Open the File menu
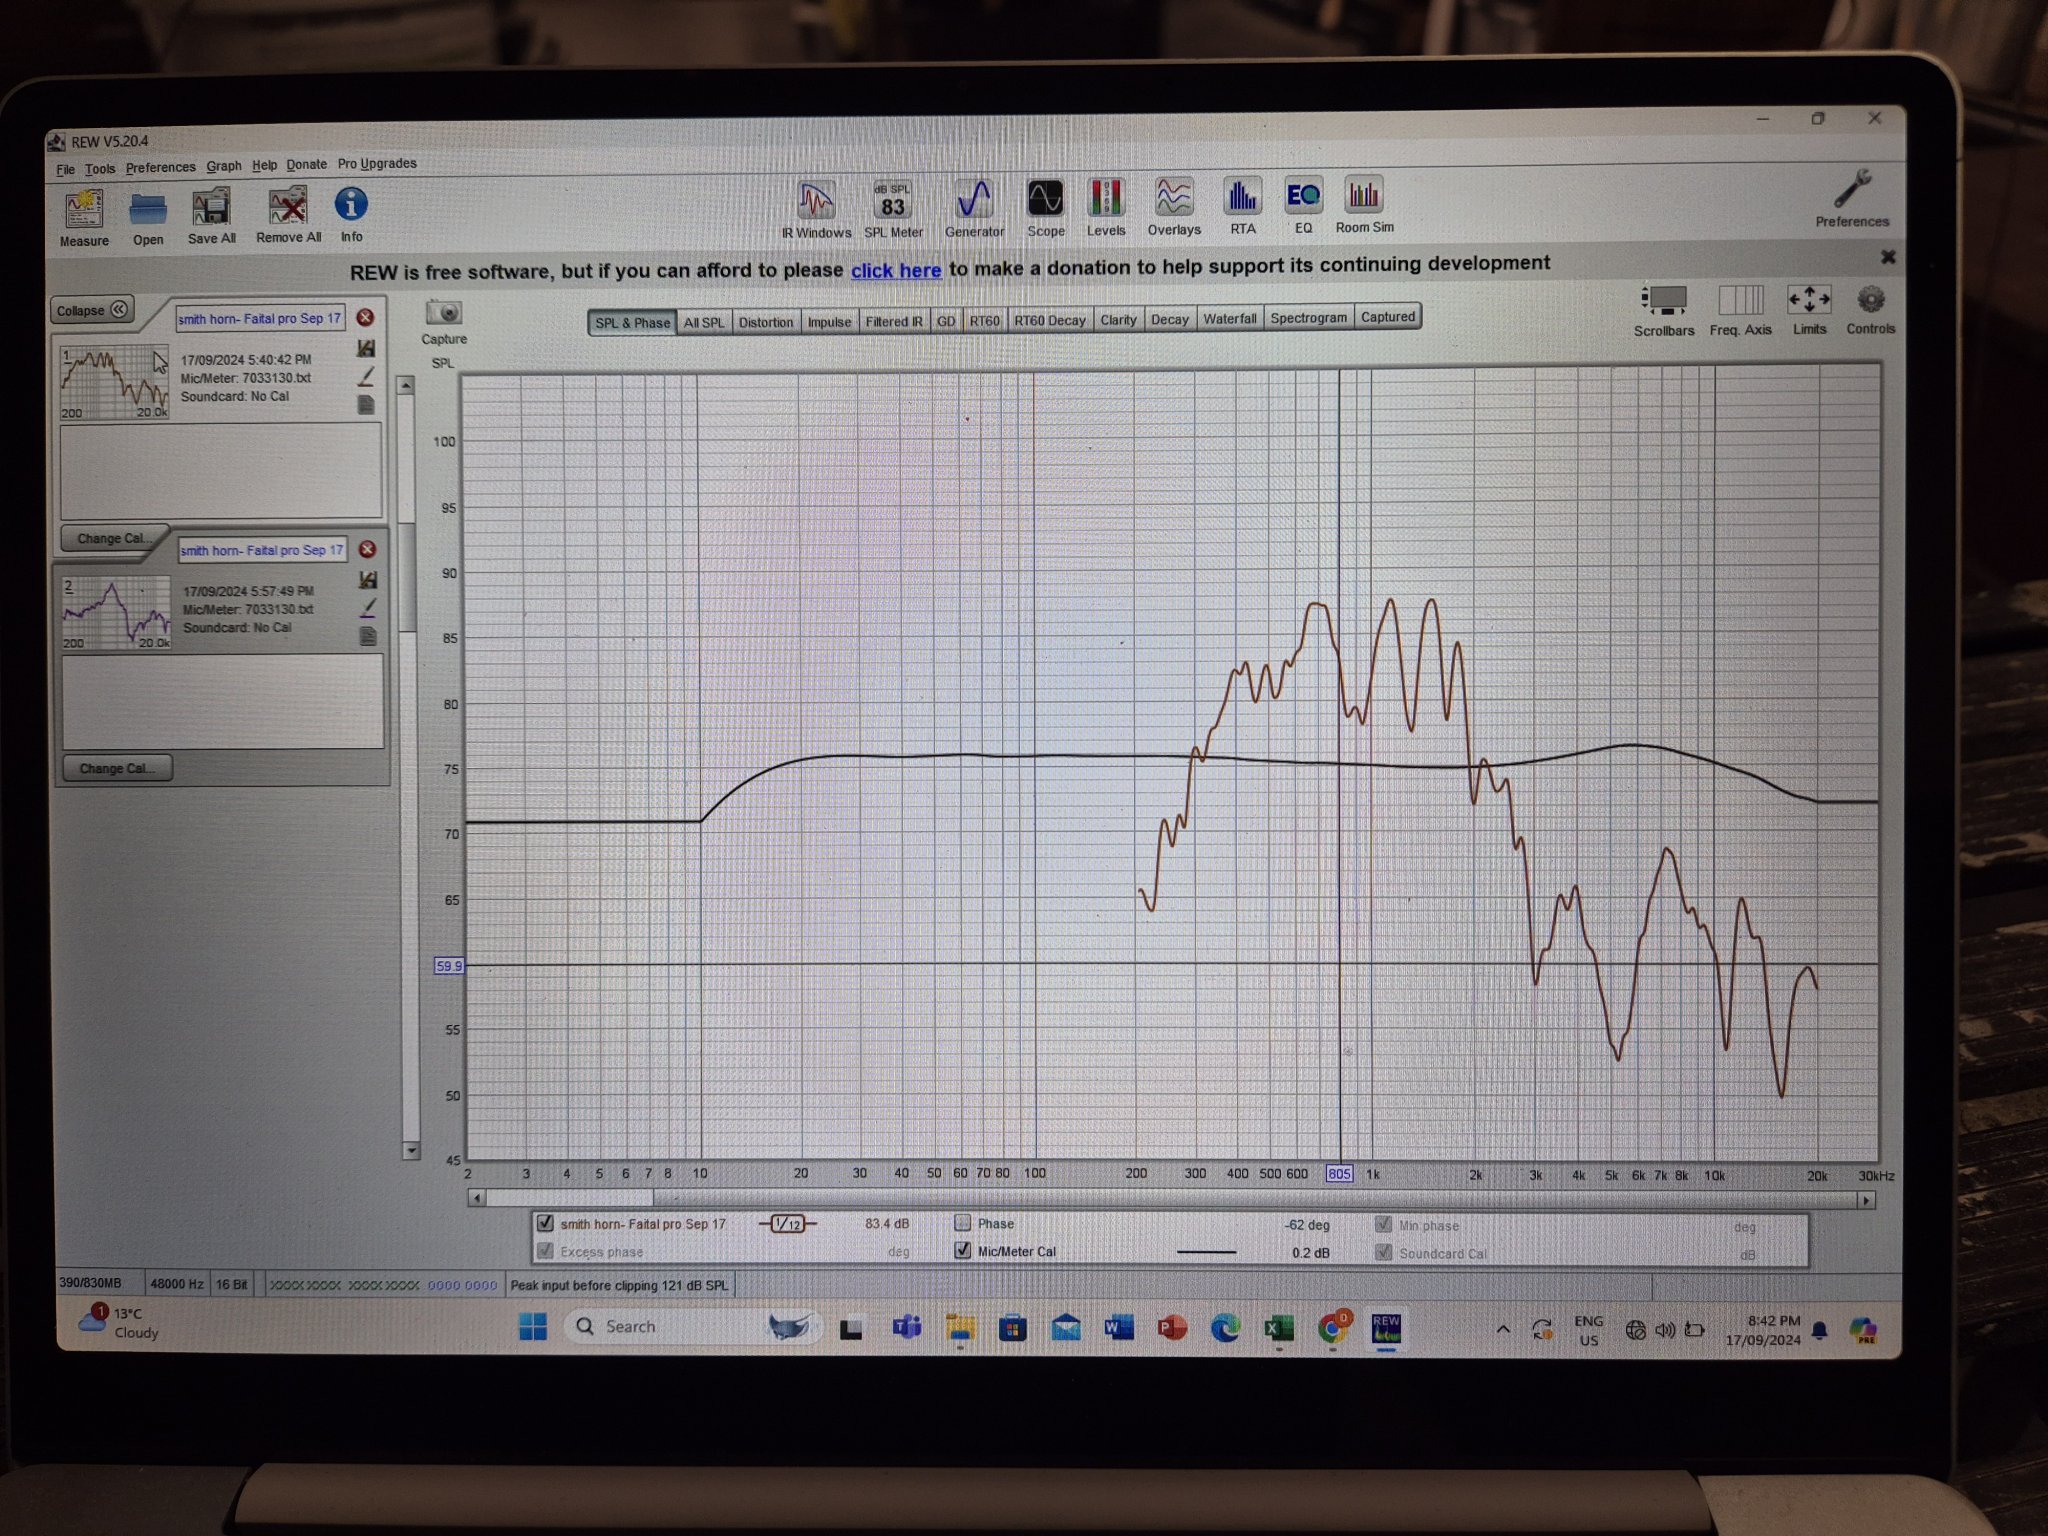 pos(65,169)
